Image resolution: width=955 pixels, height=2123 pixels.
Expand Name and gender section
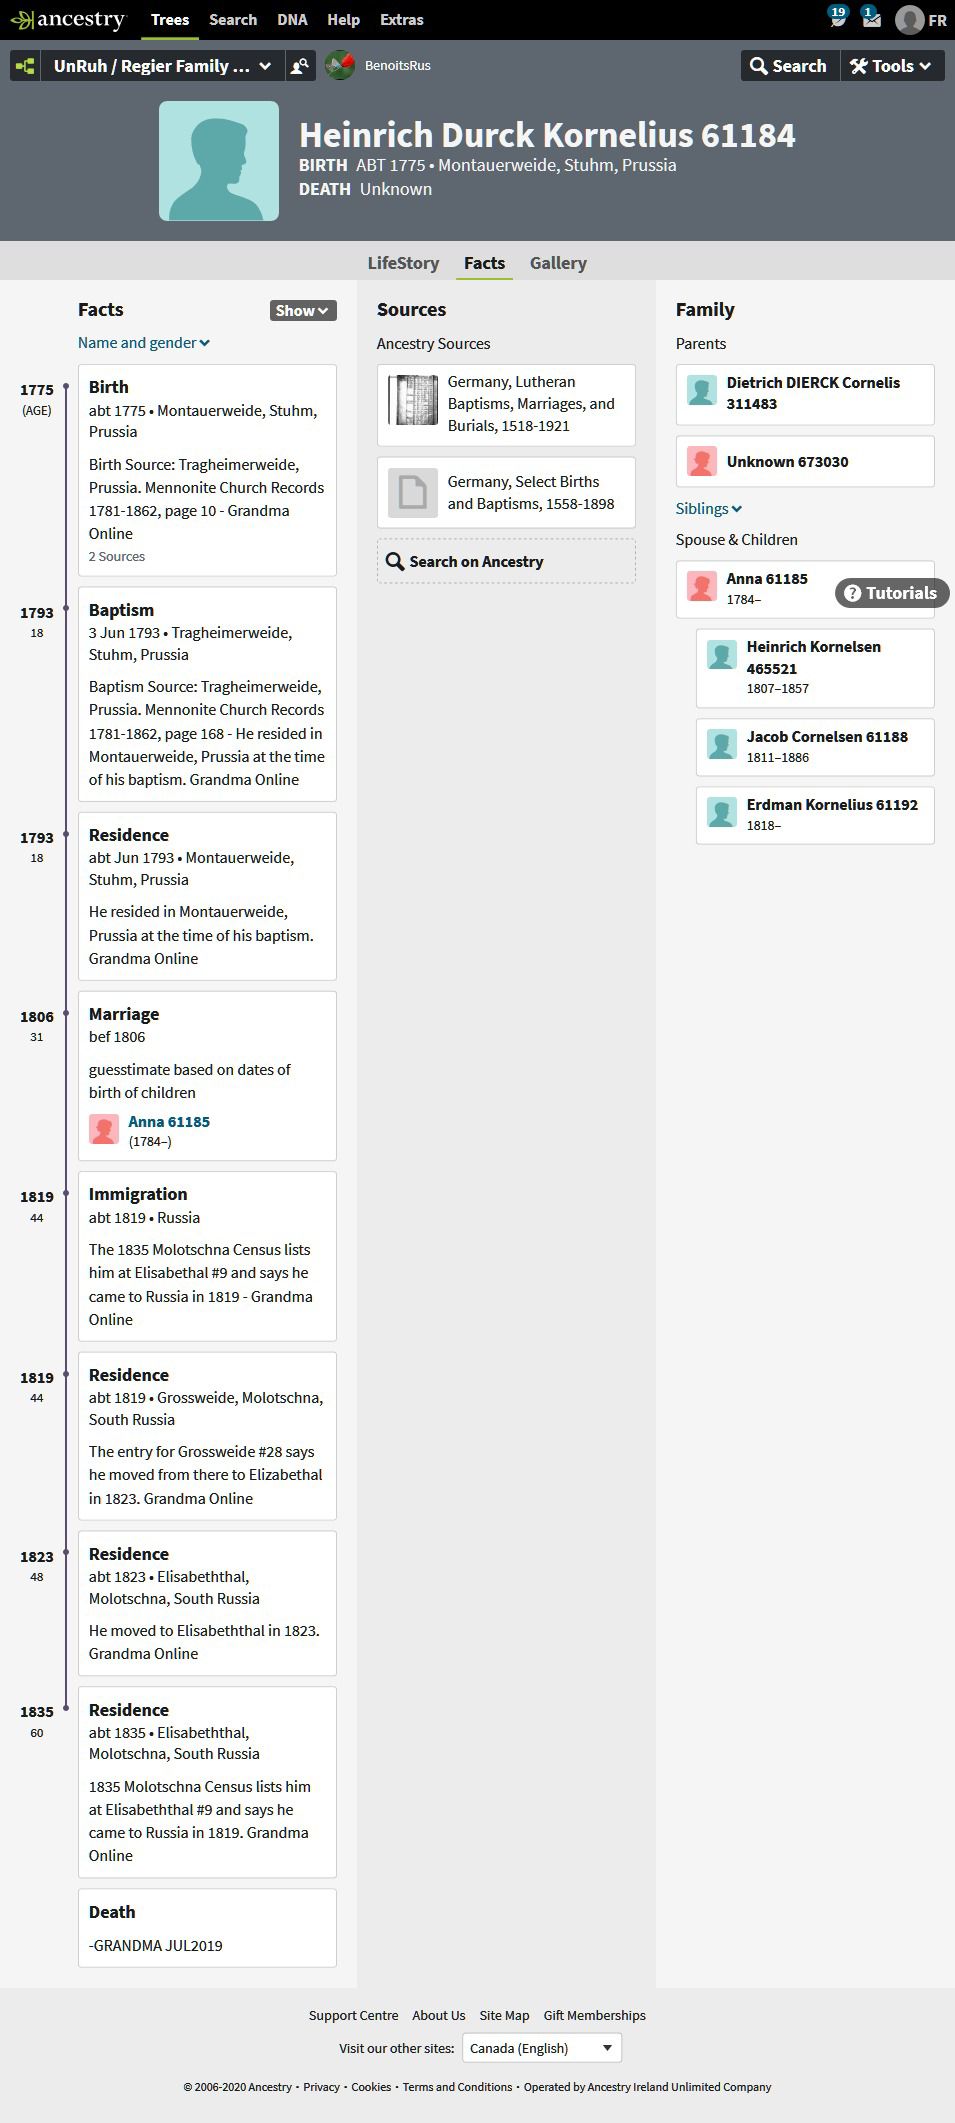(144, 343)
